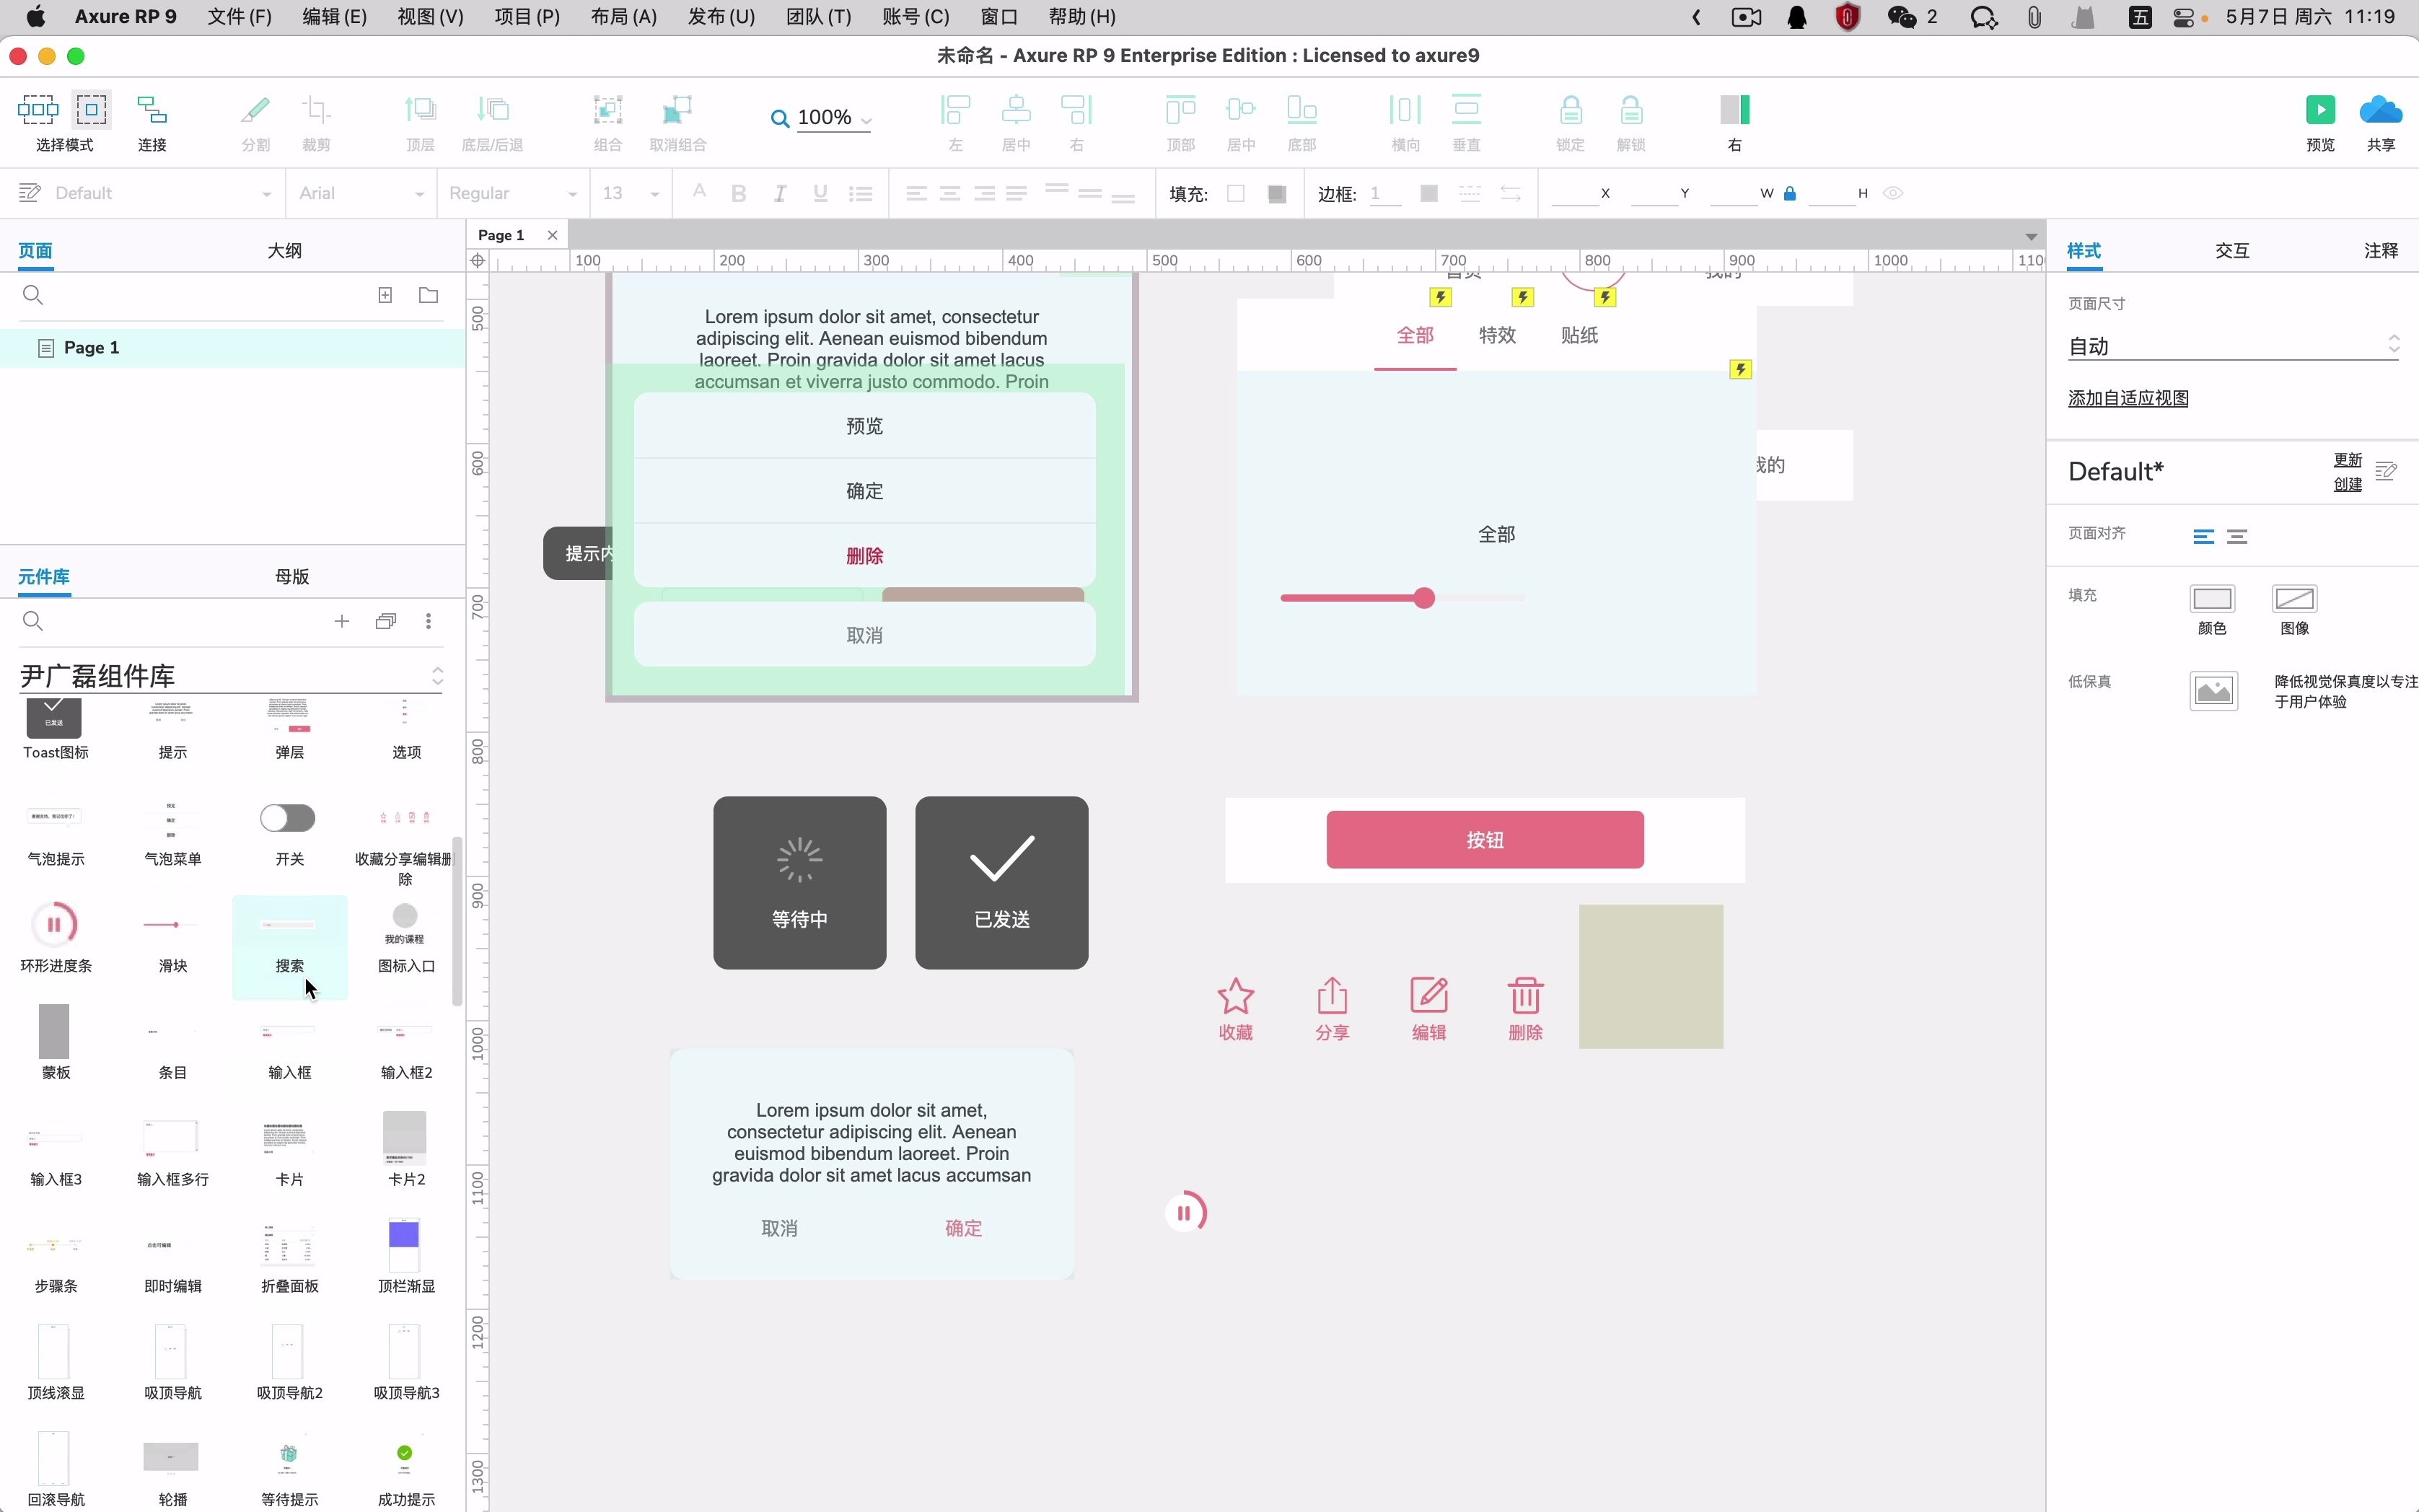Select the center page alignment option

pyautogui.click(x=2237, y=537)
